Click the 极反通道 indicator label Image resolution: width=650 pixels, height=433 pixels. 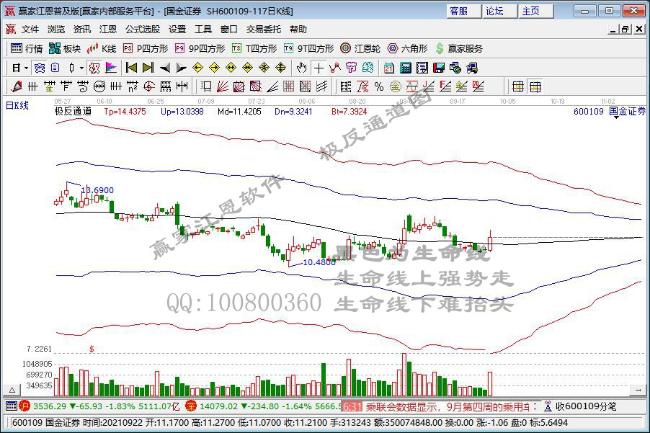pos(73,111)
